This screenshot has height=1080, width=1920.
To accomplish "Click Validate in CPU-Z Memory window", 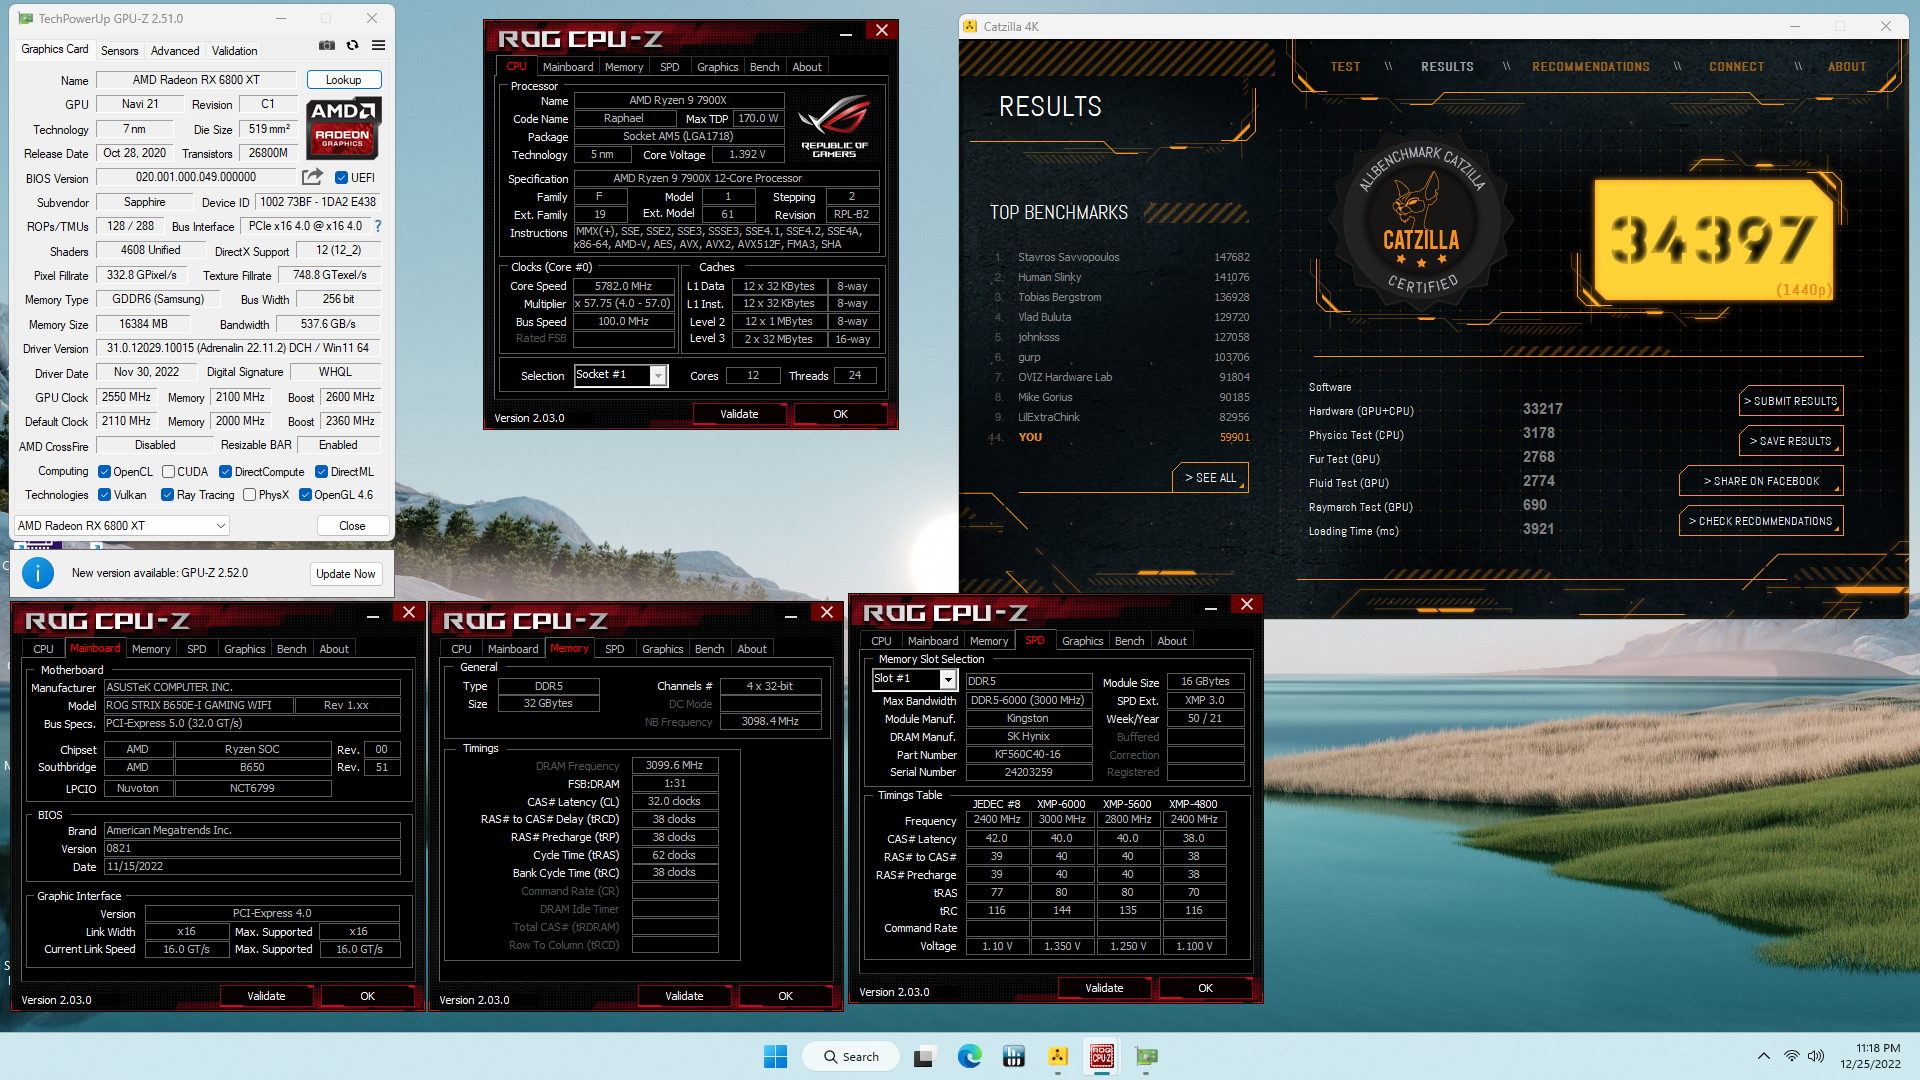I will (x=684, y=996).
